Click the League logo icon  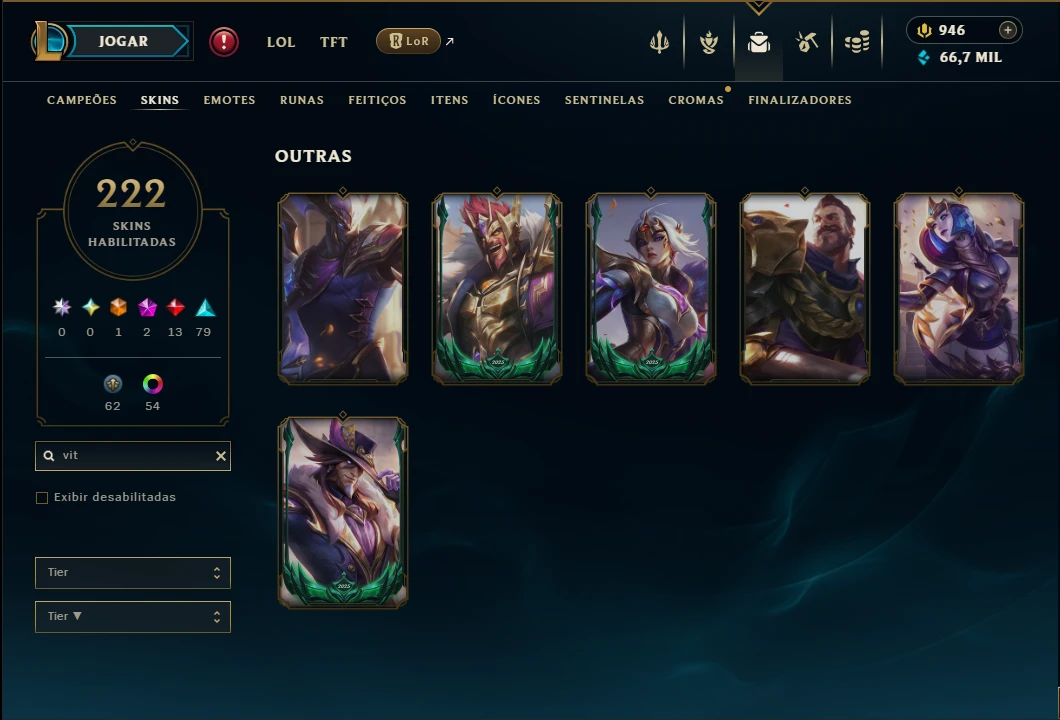49,41
